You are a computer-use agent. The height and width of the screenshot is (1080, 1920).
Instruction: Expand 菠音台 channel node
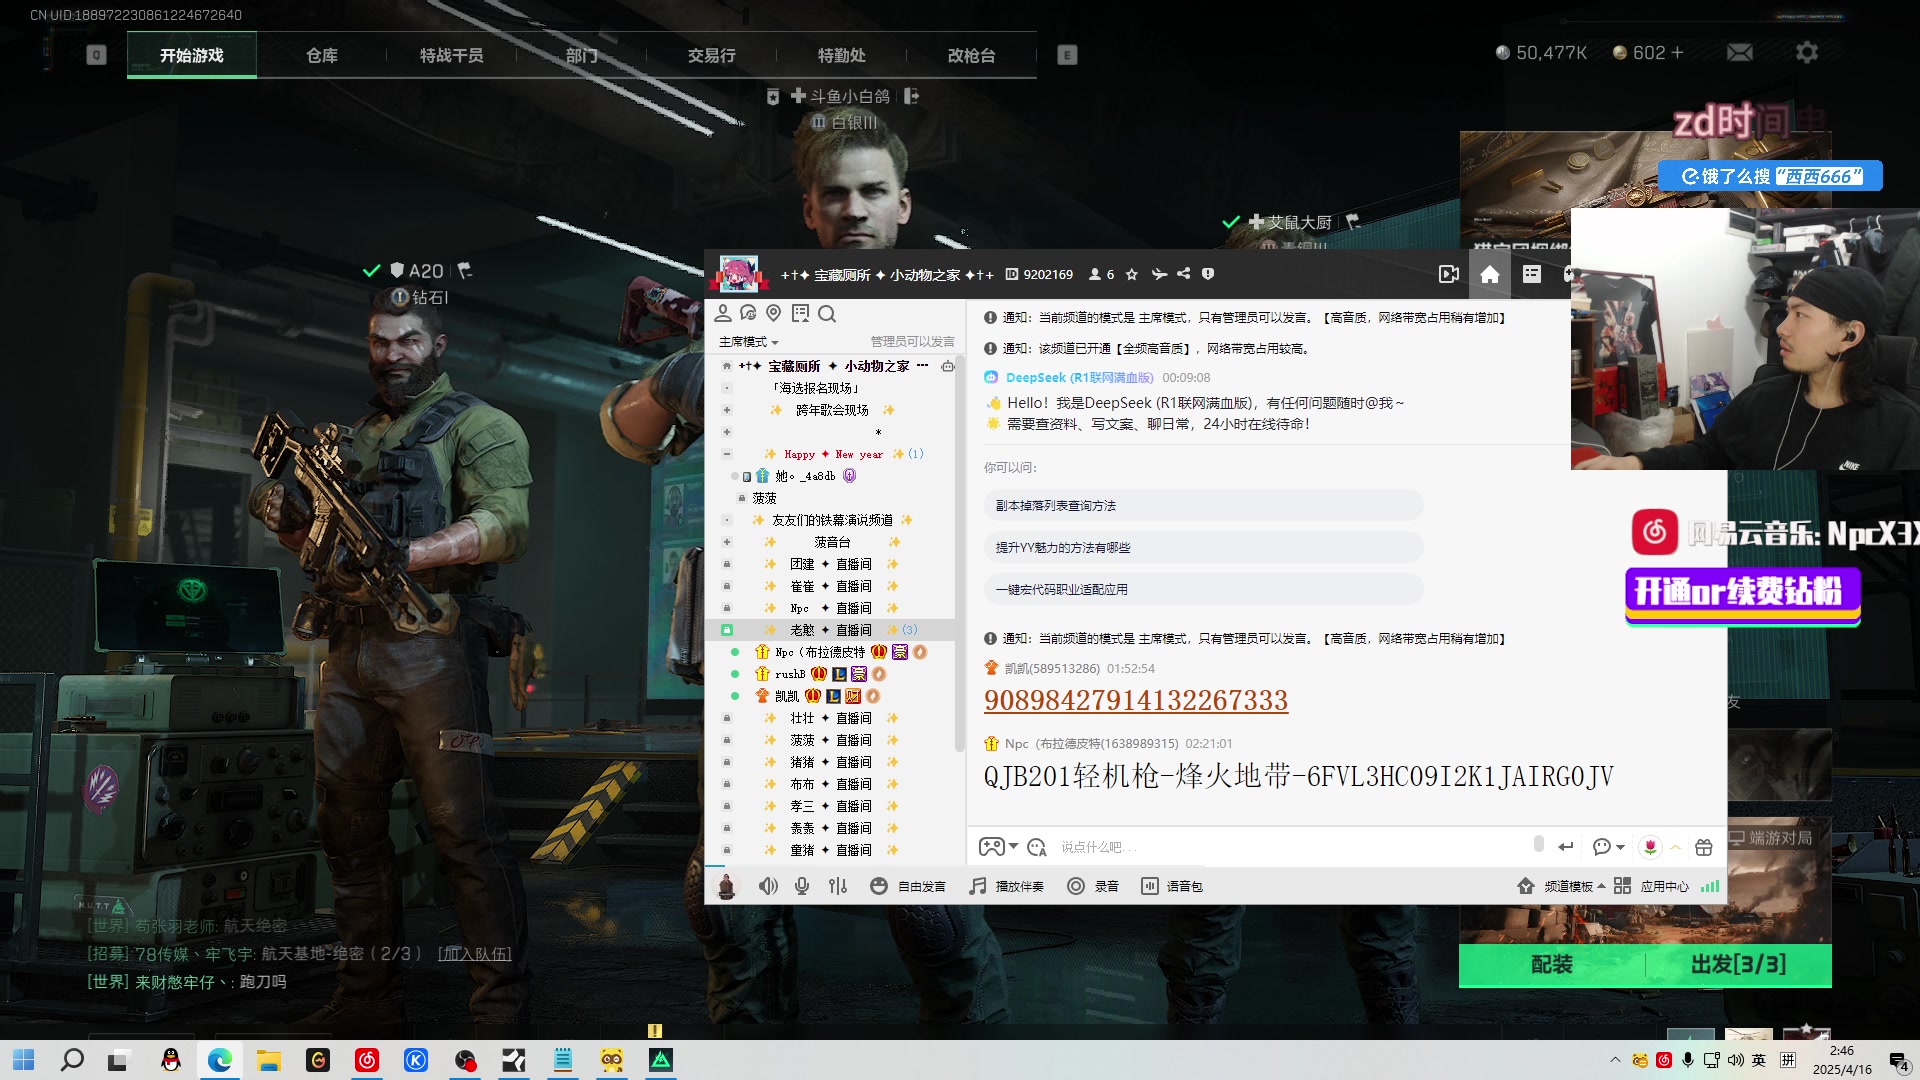click(x=727, y=542)
